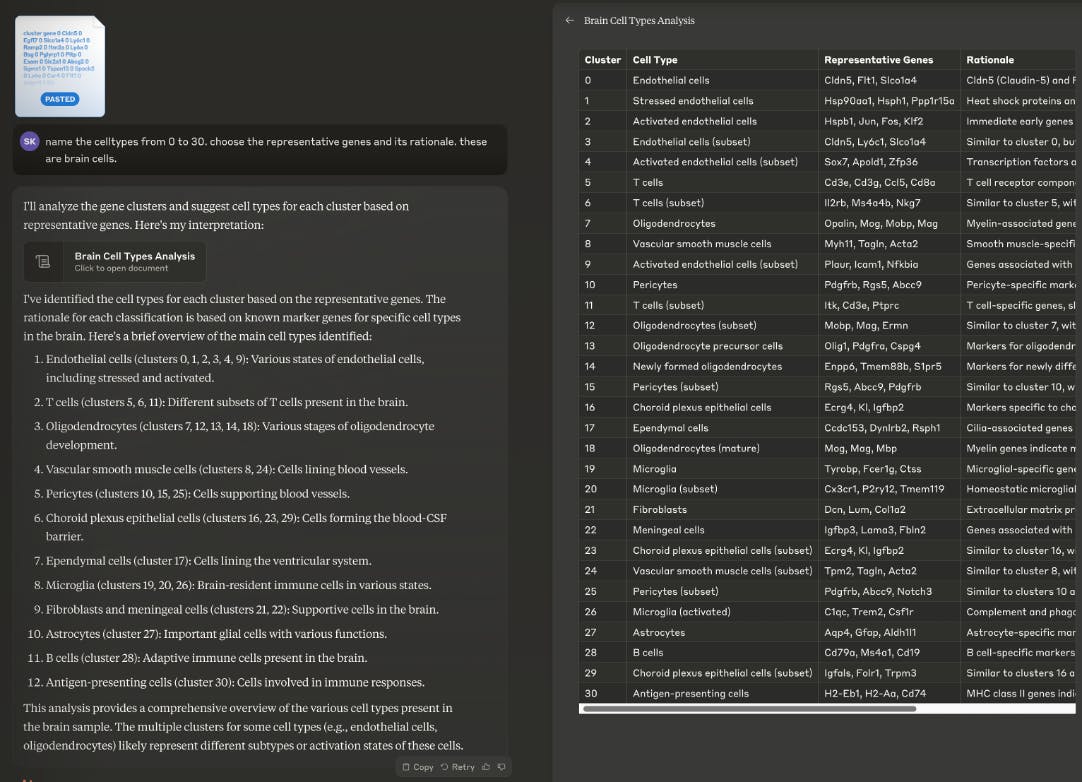
Task: Click Retry to regenerate the response
Action: coord(458,767)
